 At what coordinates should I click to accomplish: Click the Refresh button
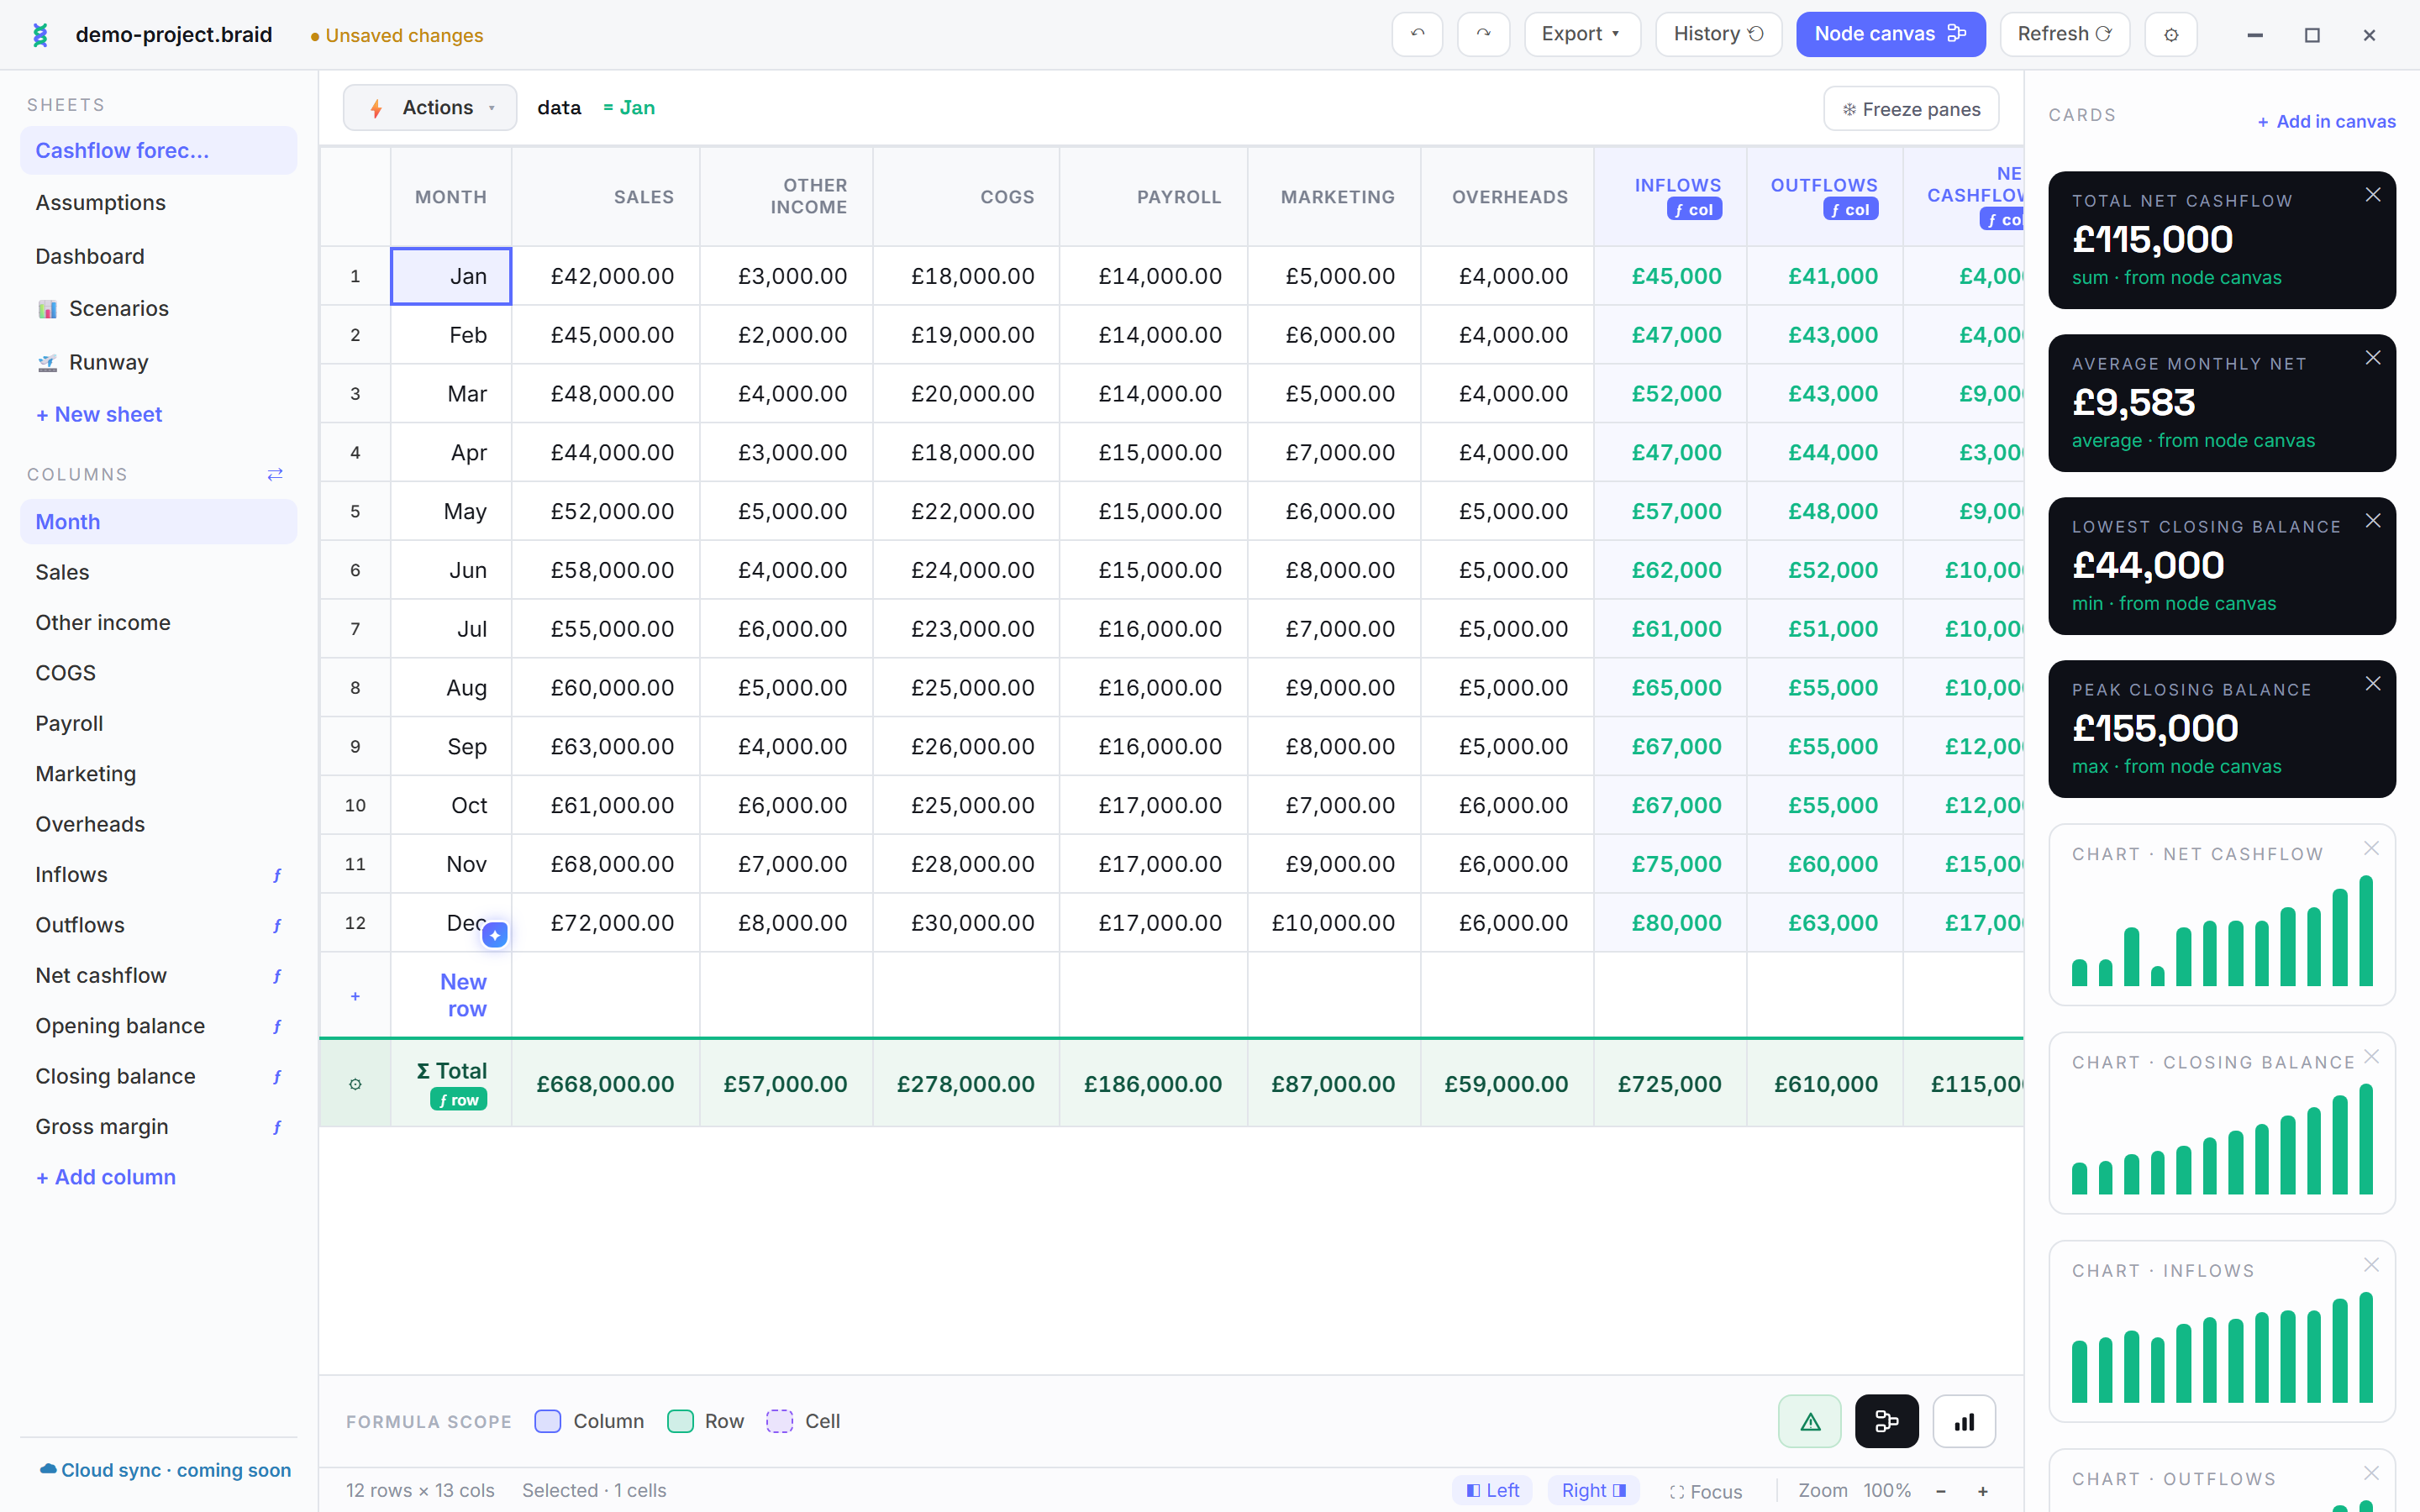click(2064, 34)
